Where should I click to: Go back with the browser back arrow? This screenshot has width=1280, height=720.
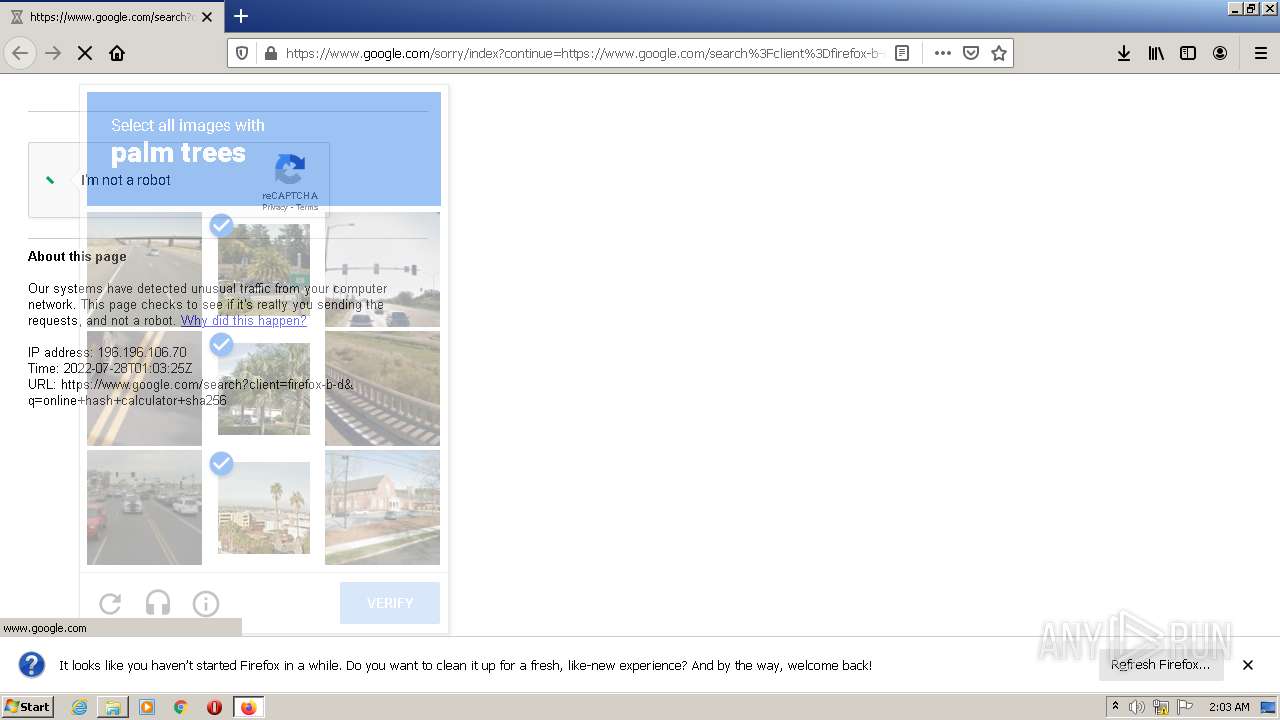(x=20, y=53)
